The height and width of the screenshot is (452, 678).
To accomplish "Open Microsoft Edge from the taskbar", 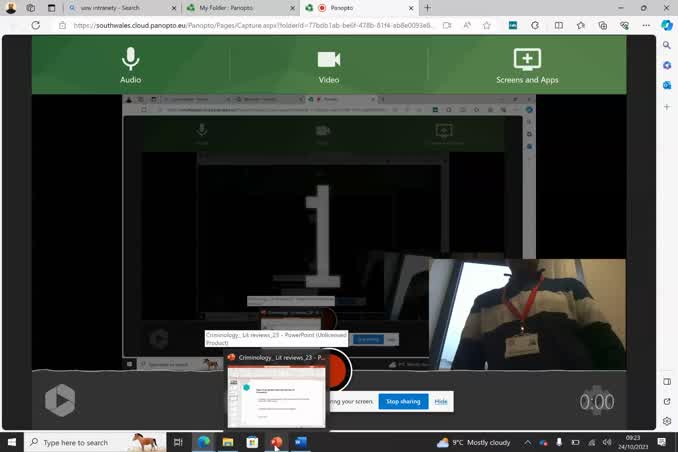I will coord(204,442).
